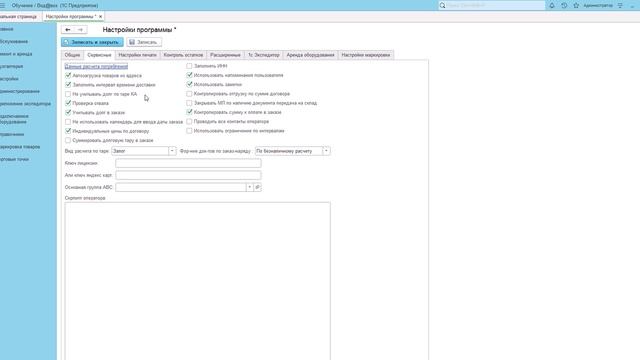The width and height of the screenshot is (640, 360).
Task: Uncheck the Проверка отвала checkbox
Action: pos(68,103)
